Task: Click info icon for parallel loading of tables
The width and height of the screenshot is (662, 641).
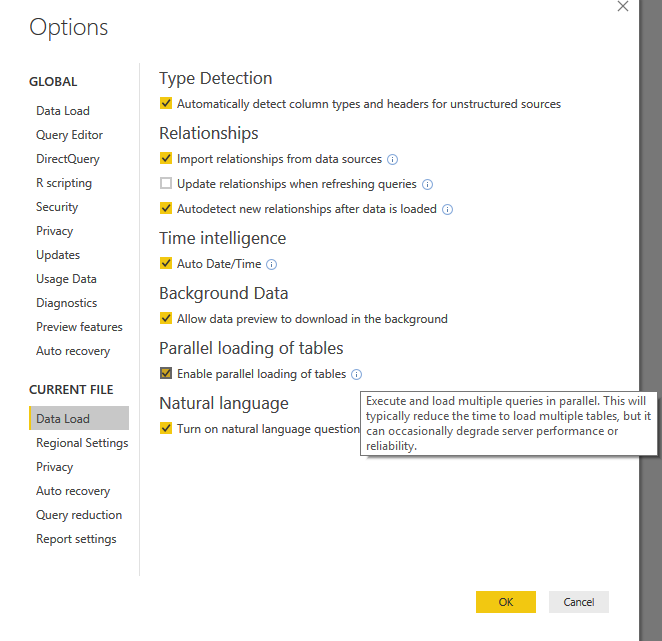Action: coord(356,375)
